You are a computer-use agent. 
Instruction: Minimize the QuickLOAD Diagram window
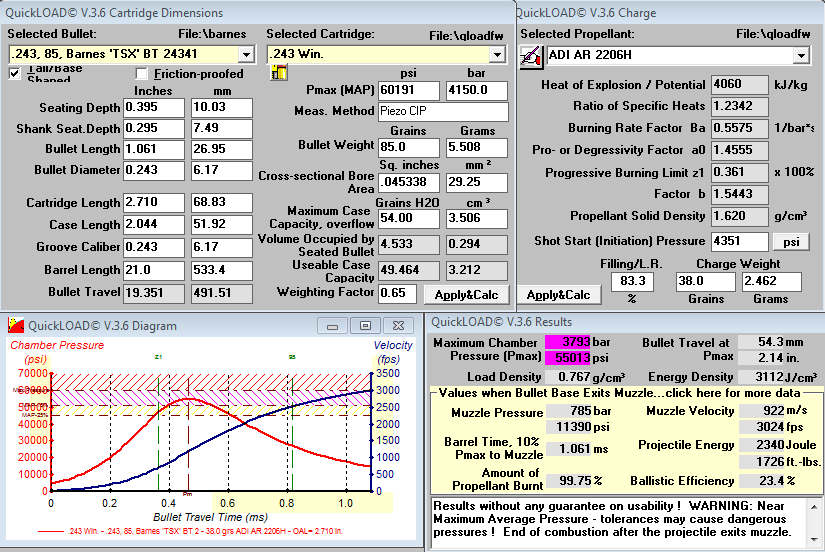(x=332, y=326)
